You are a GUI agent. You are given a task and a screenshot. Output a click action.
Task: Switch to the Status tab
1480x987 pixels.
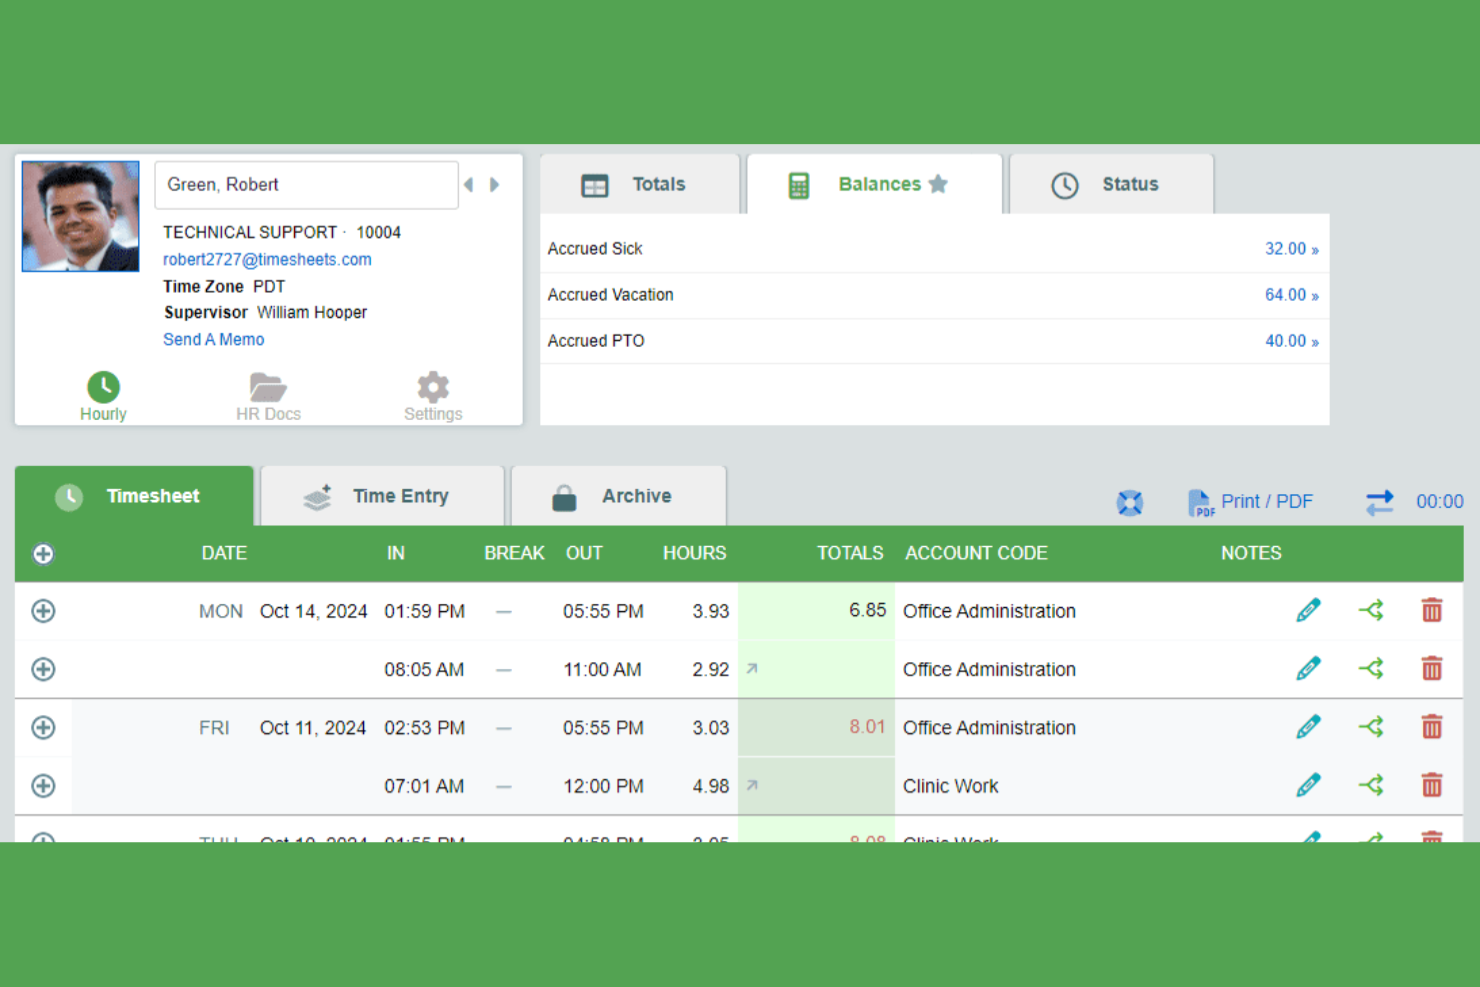[1112, 184]
